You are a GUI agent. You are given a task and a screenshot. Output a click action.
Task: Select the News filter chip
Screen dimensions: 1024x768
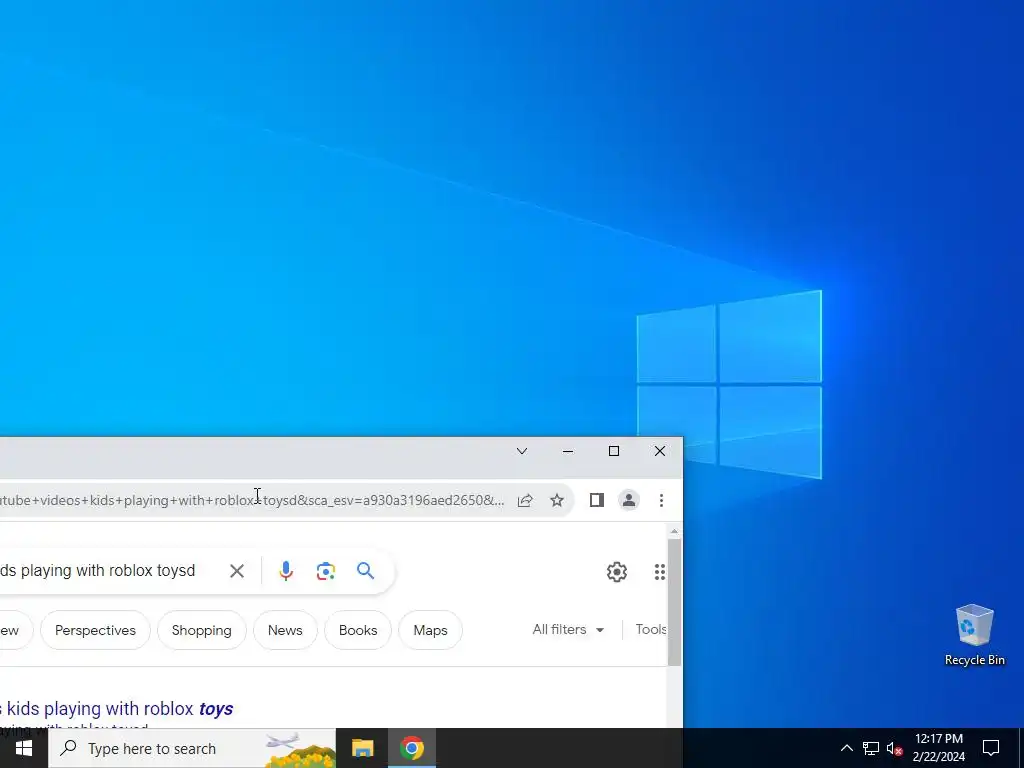pos(285,630)
